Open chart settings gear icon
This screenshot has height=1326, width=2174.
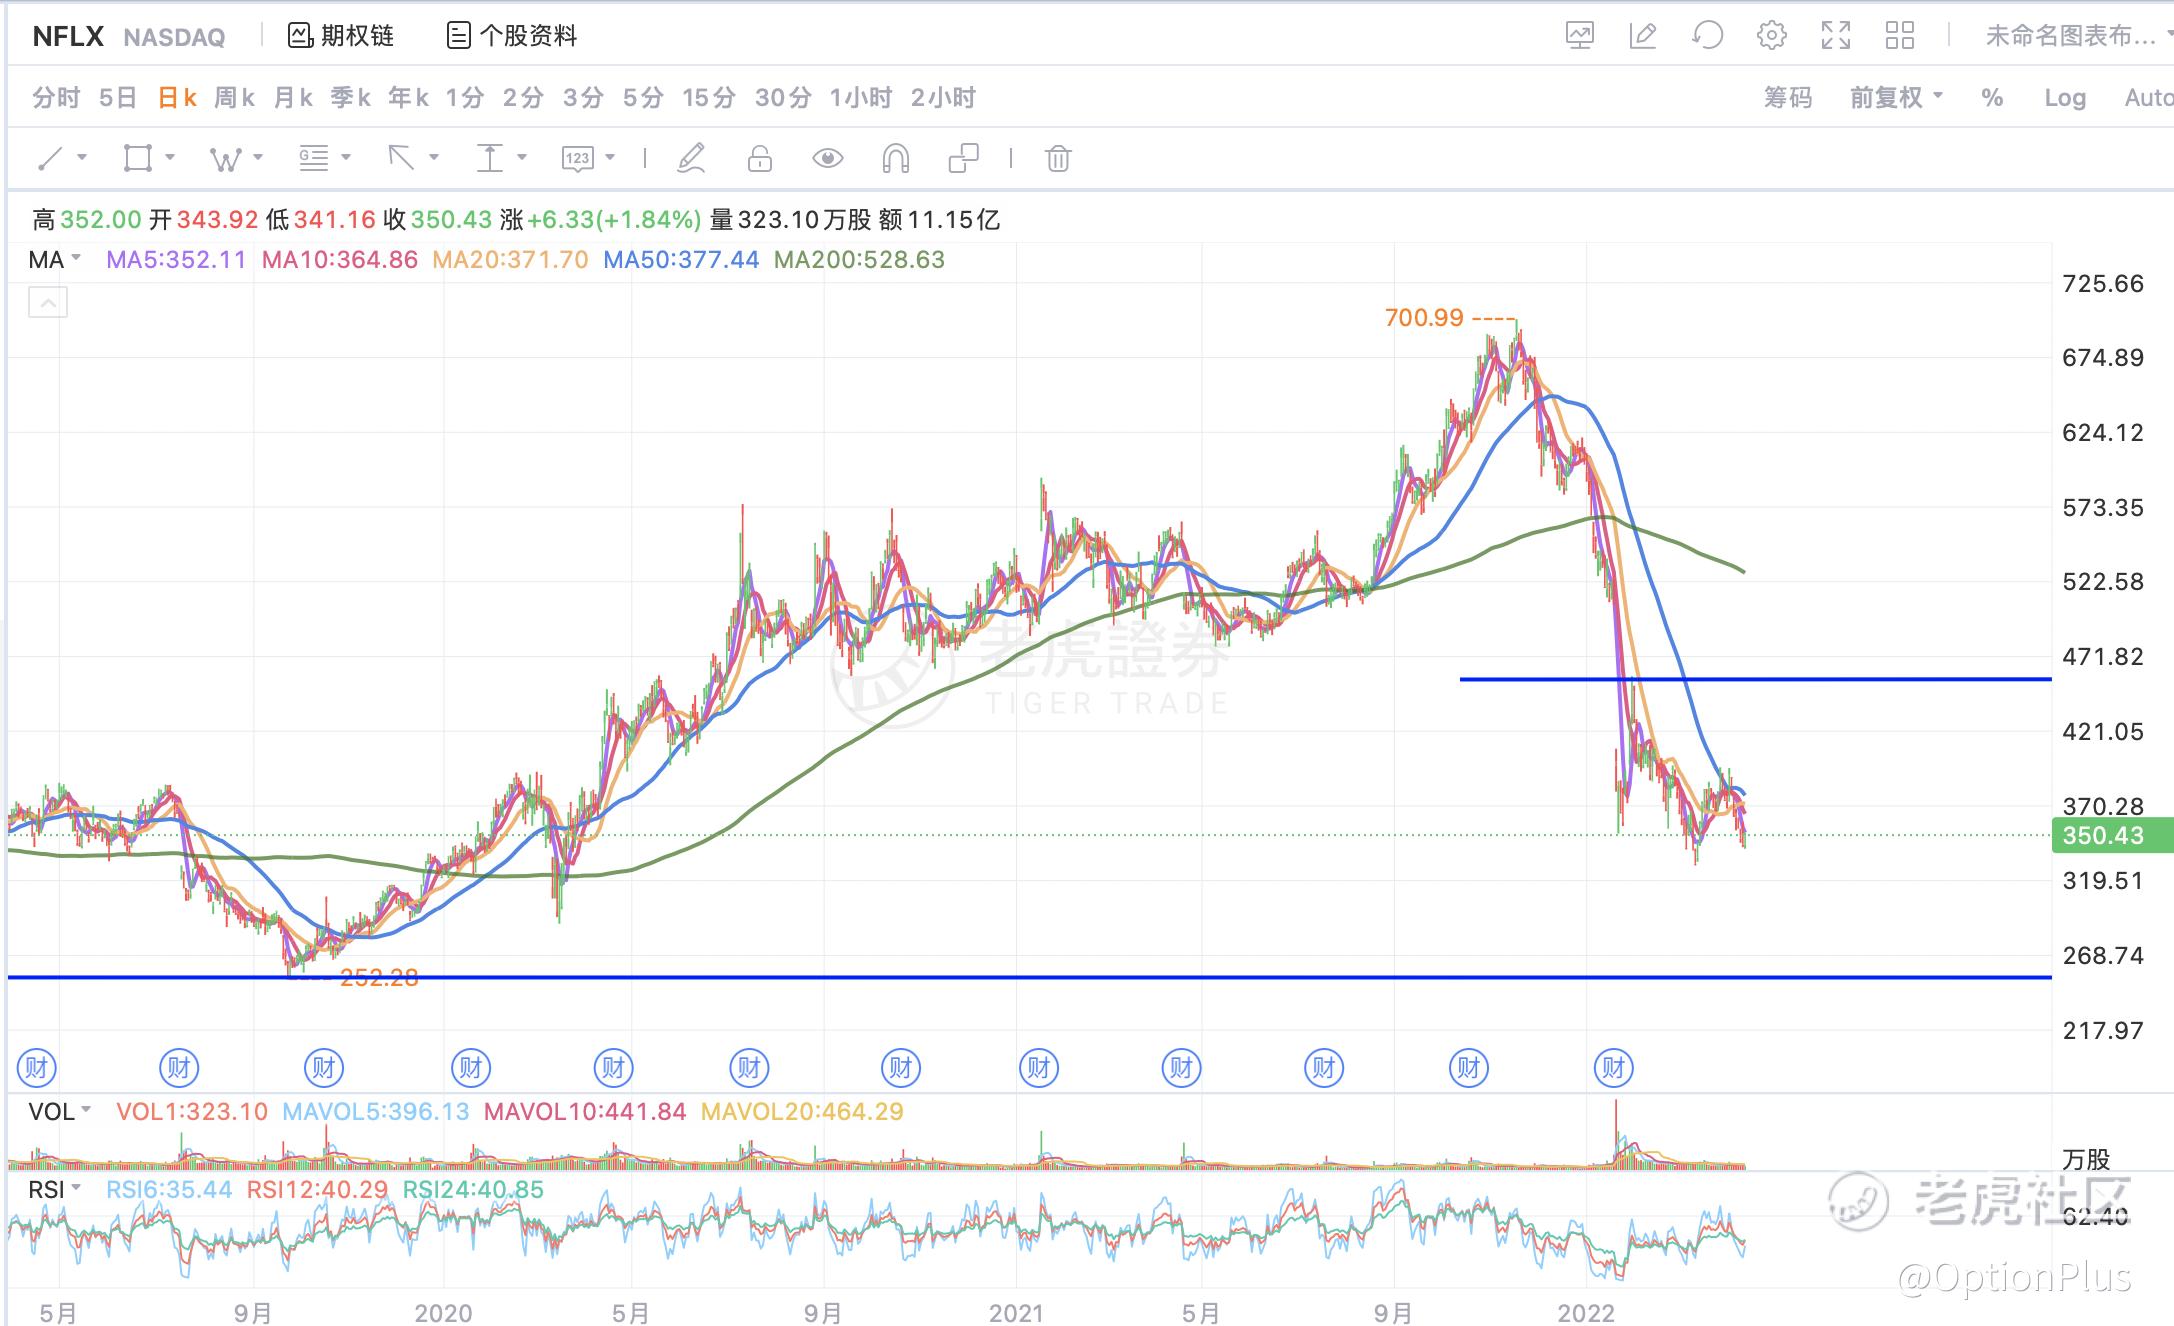pos(1771,36)
